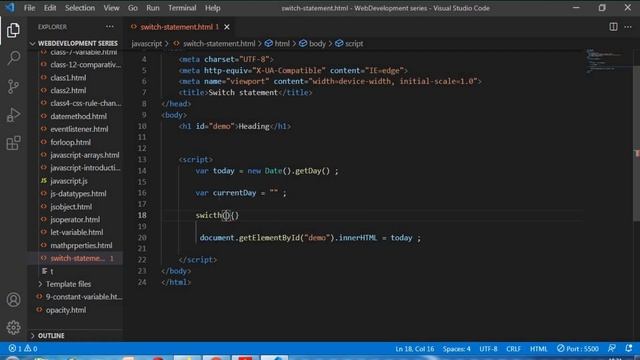Viewport: 640px width, 360px height.
Task: Close the switch-statement.html tab
Action: (x=227, y=27)
